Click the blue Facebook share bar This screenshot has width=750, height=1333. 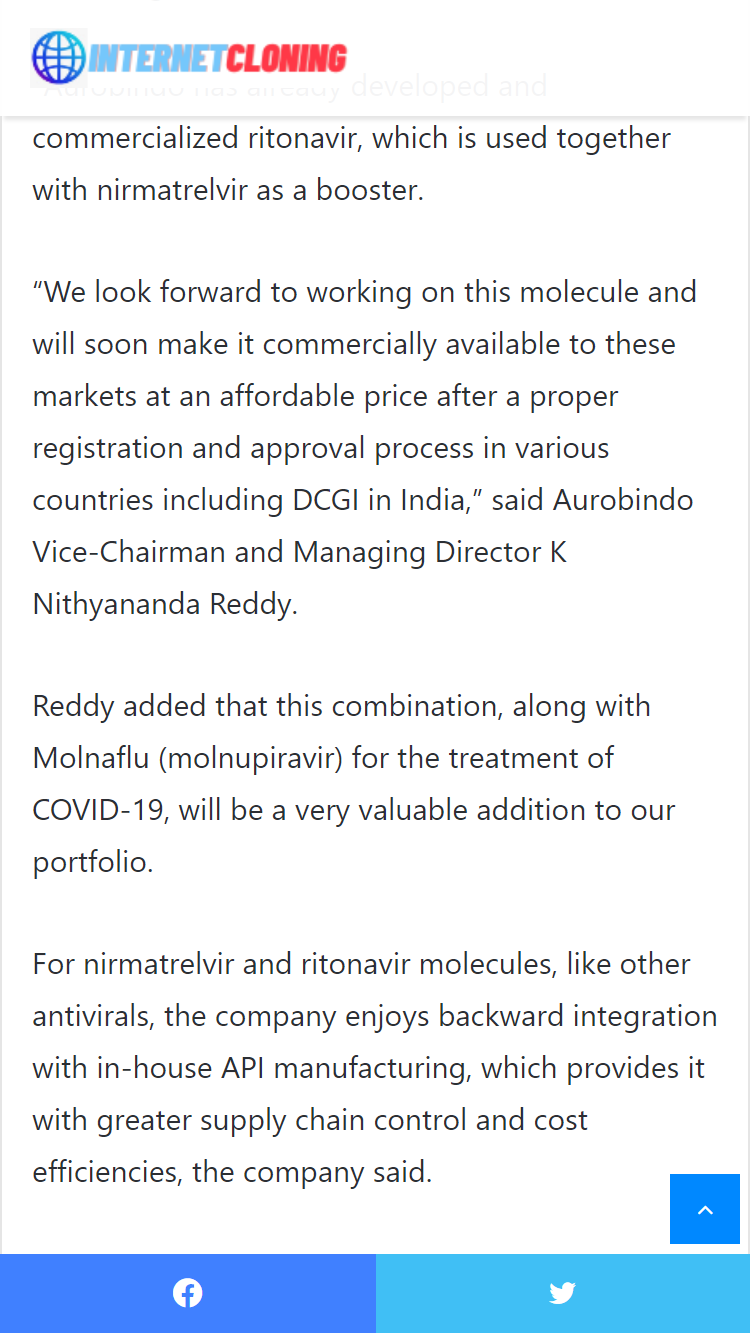187,1293
